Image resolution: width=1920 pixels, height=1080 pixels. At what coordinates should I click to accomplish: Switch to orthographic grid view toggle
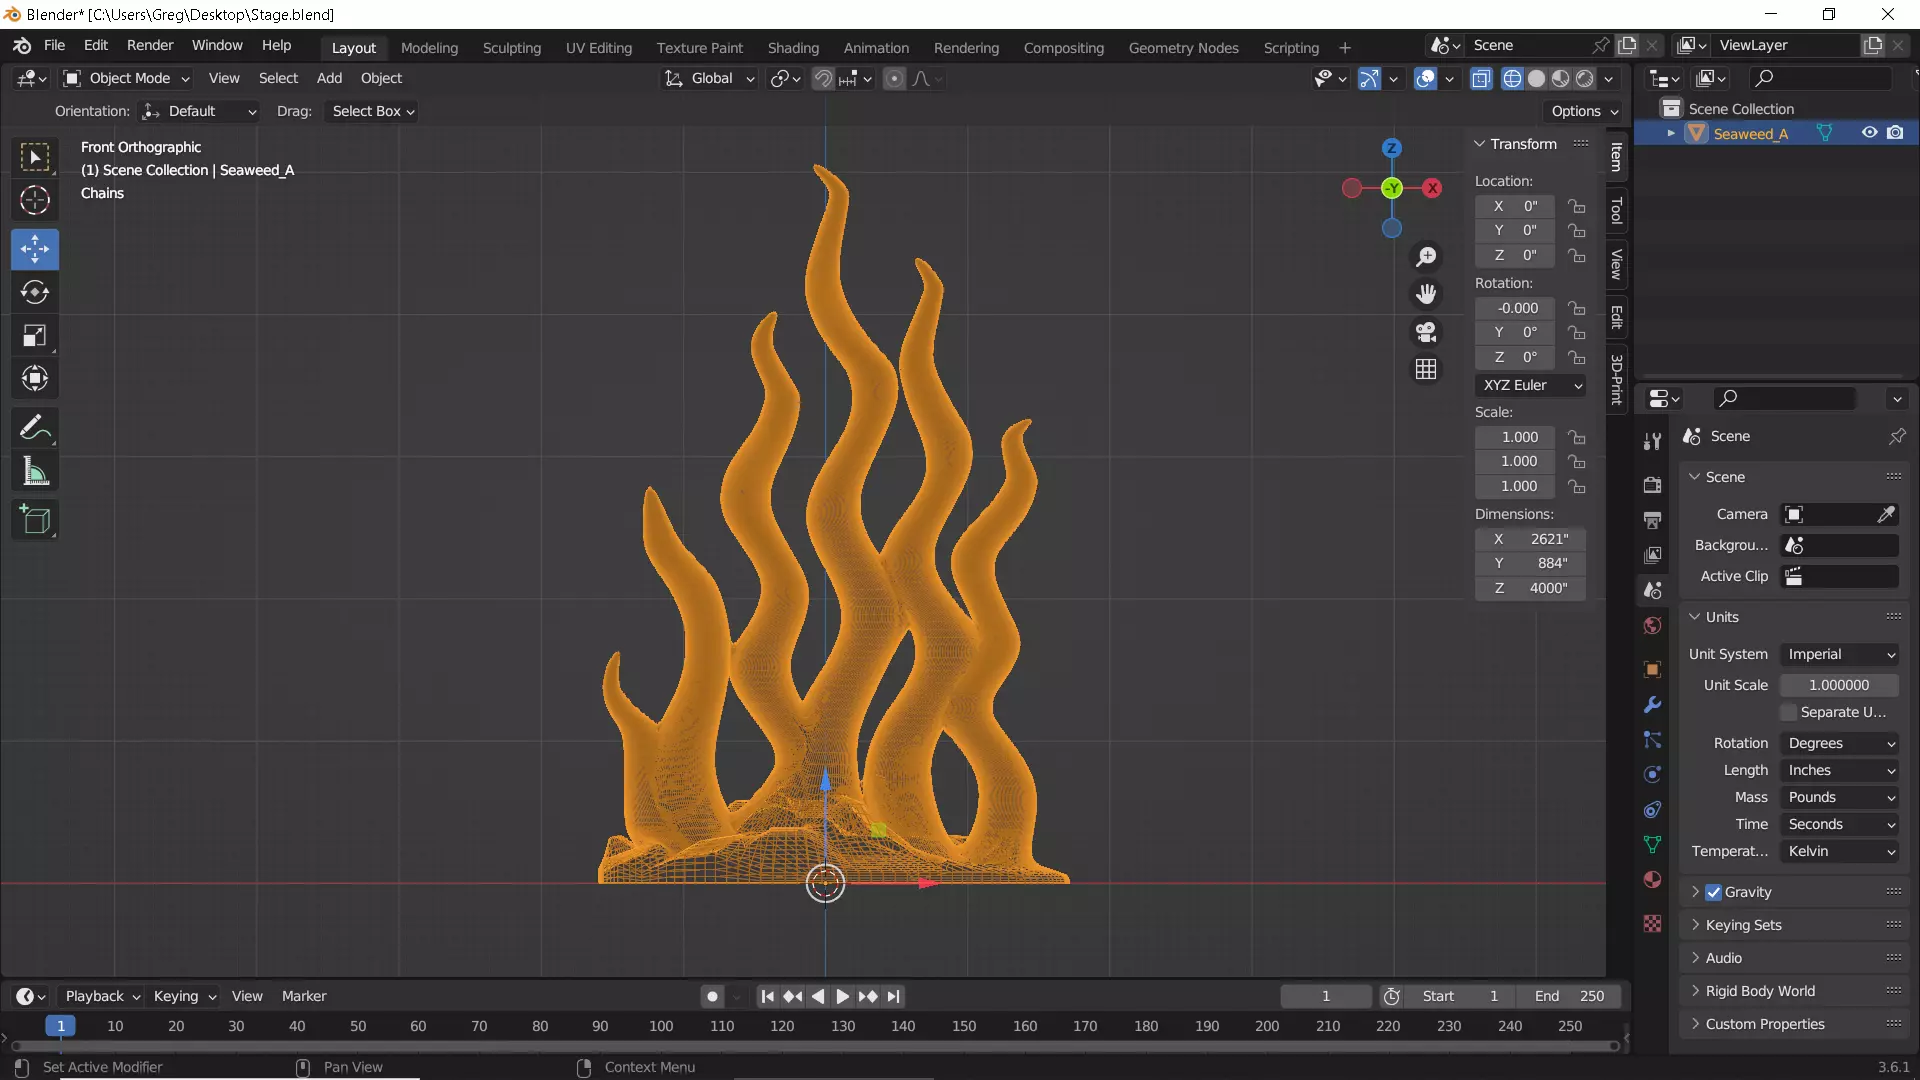tap(1426, 370)
